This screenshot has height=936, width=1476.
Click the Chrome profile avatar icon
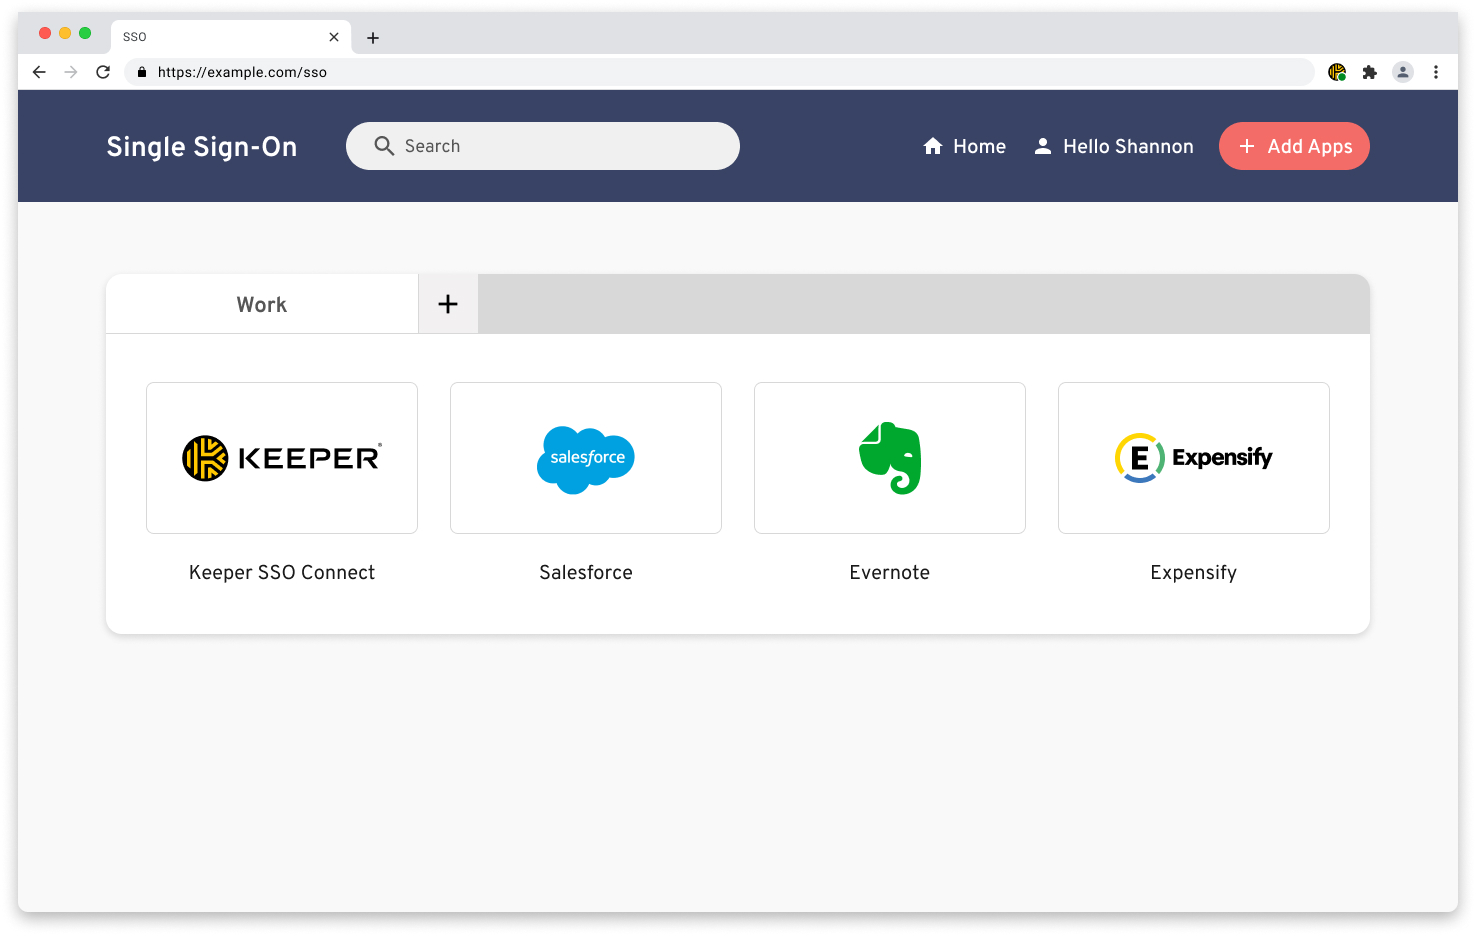click(x=1403, y=72)
